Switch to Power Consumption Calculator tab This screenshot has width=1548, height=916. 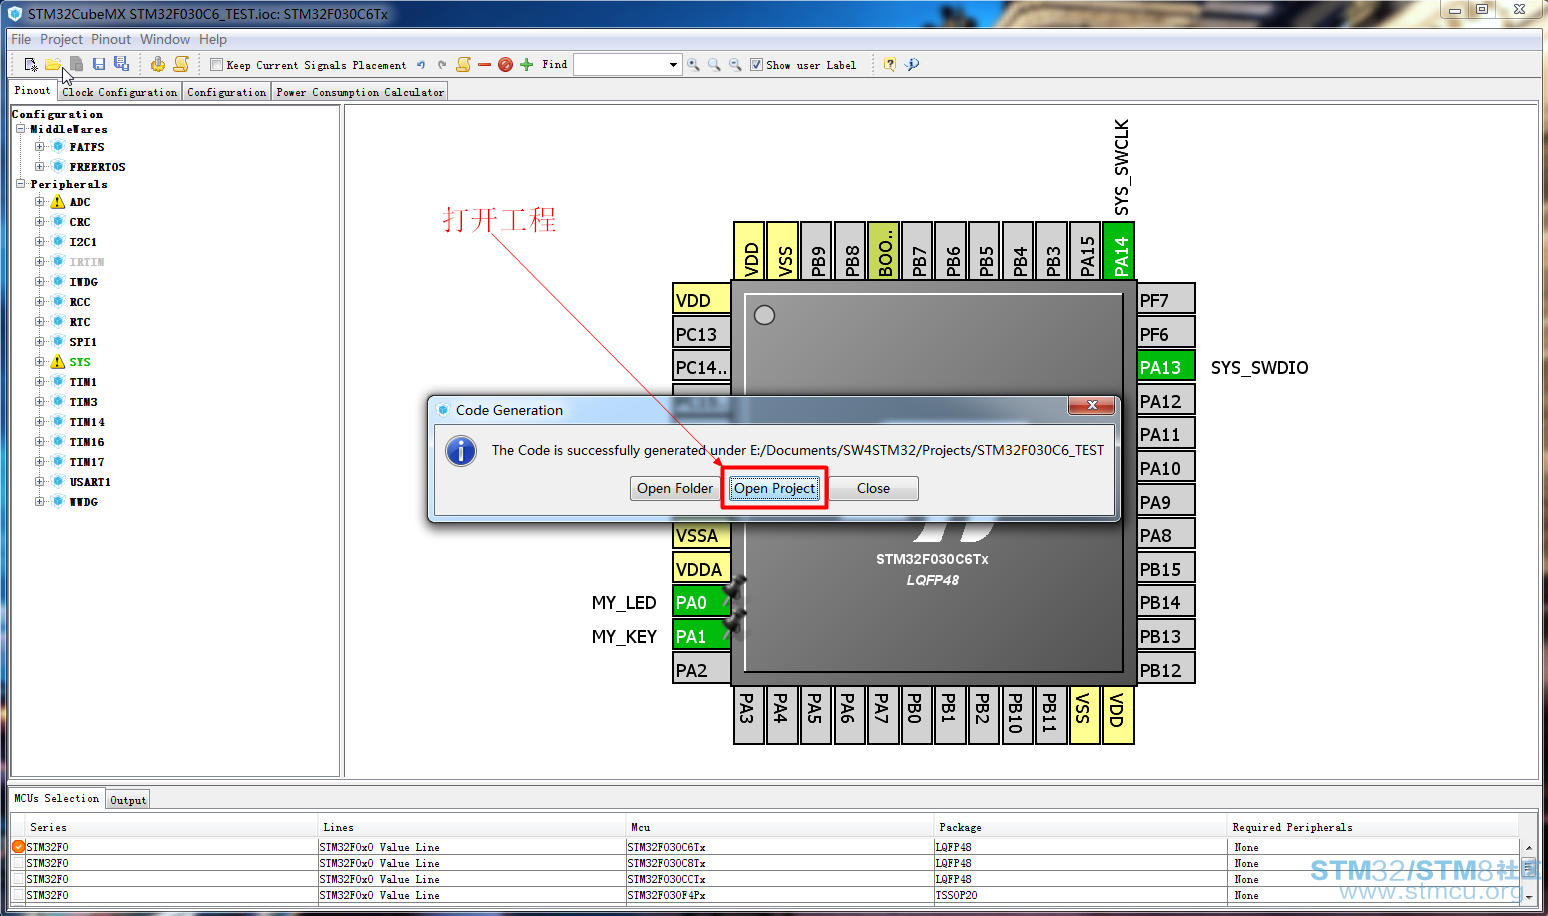360,92
